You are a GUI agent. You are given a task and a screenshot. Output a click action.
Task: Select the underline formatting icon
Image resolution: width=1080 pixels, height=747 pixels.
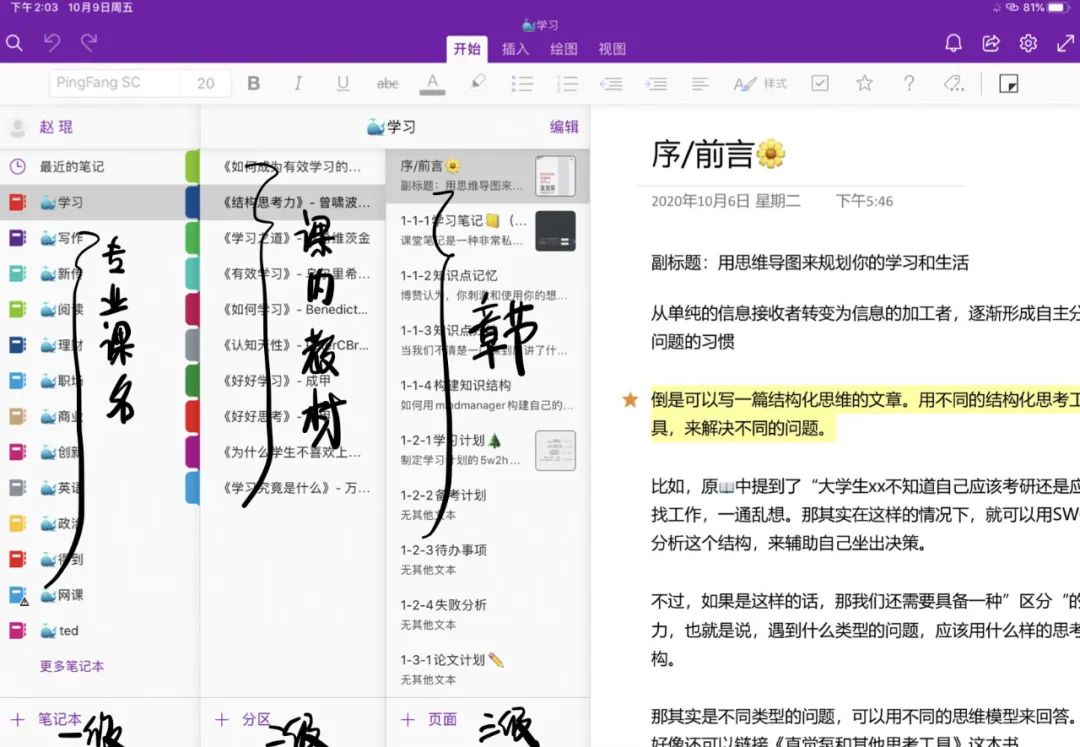coord(343,83)
